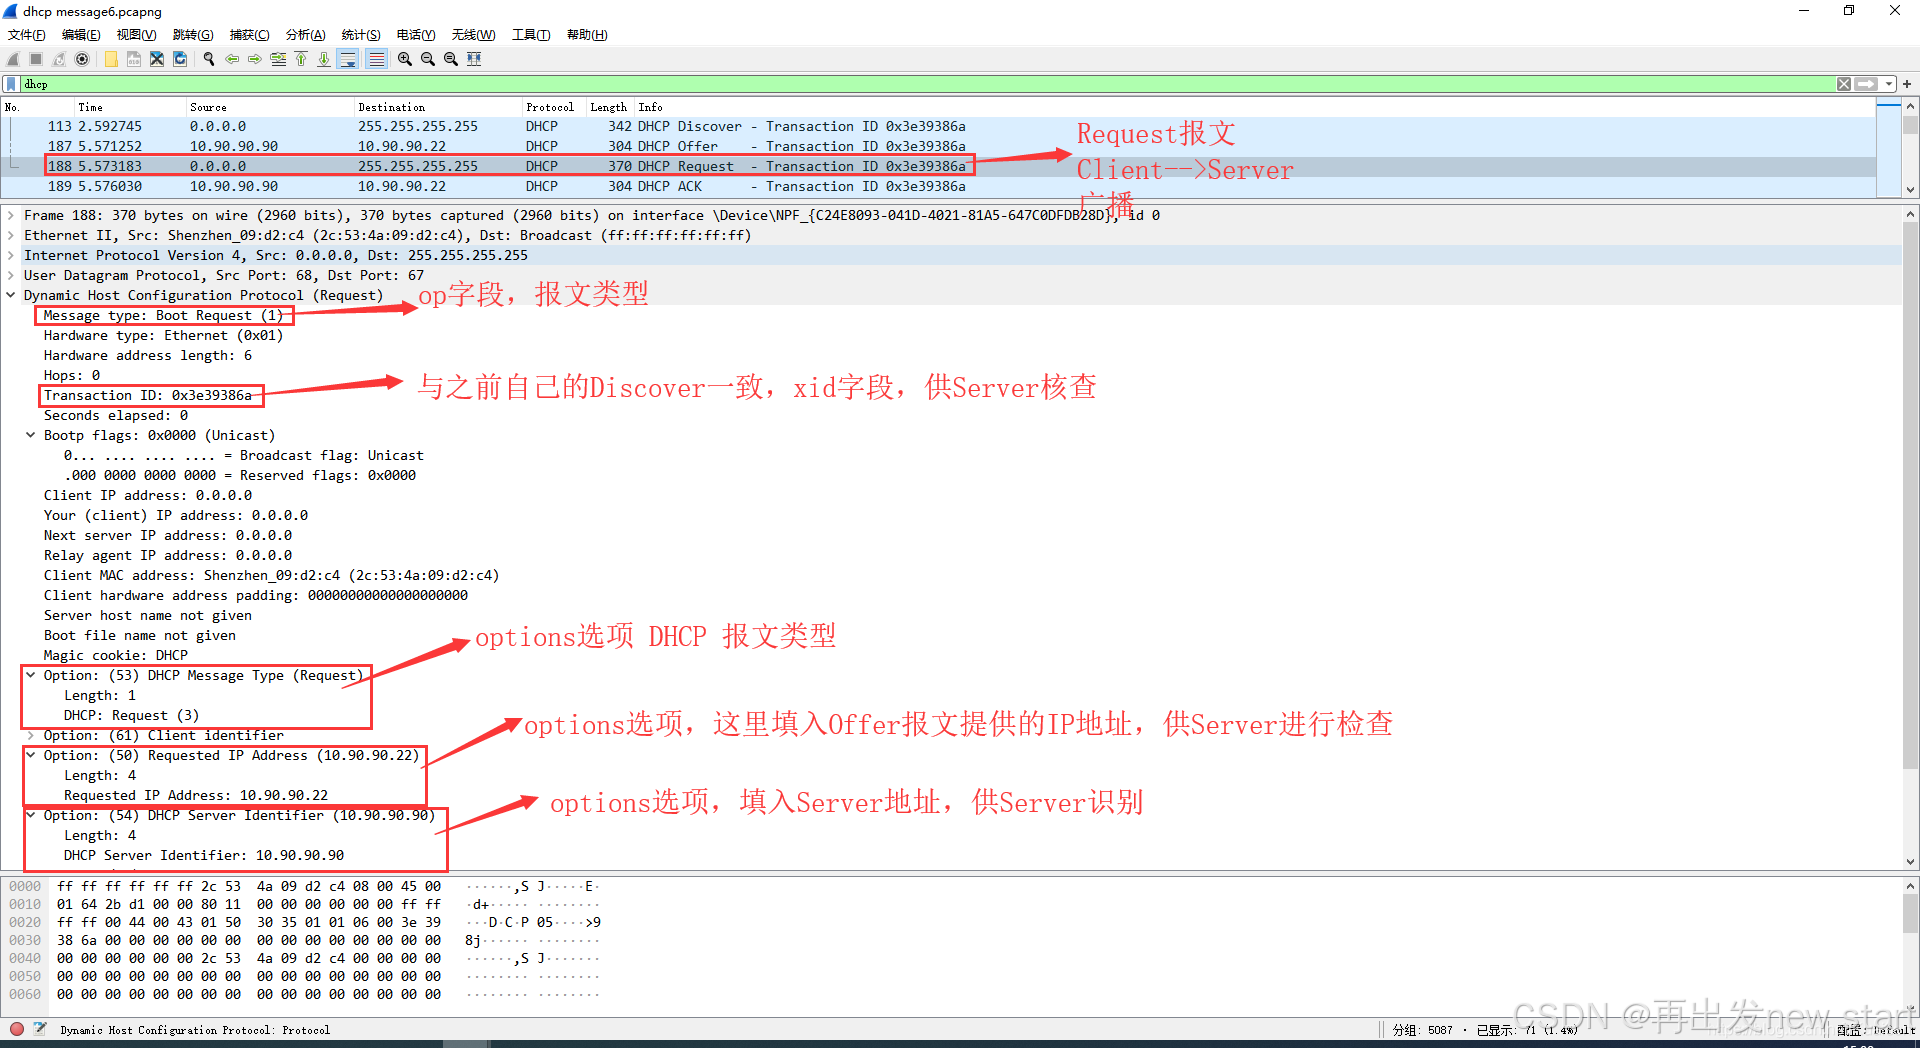
Task: Zoom out packet text
Action: tap(428, 59)
